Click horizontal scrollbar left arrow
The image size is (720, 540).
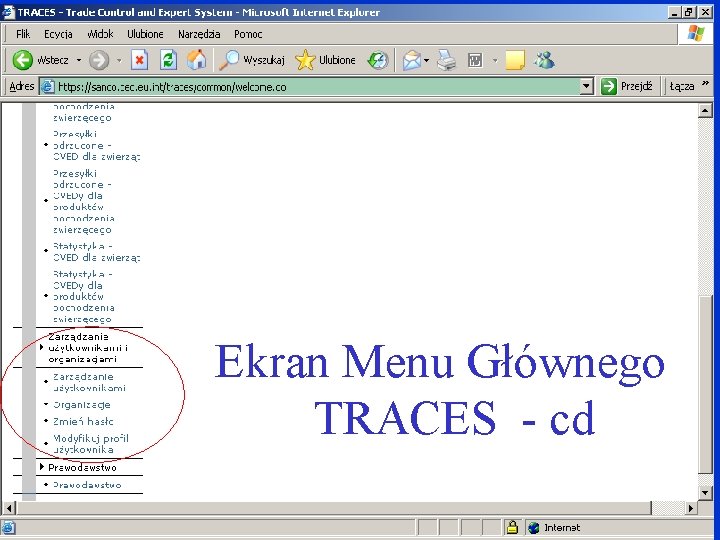pyautogui.click(x=9, y=508)
